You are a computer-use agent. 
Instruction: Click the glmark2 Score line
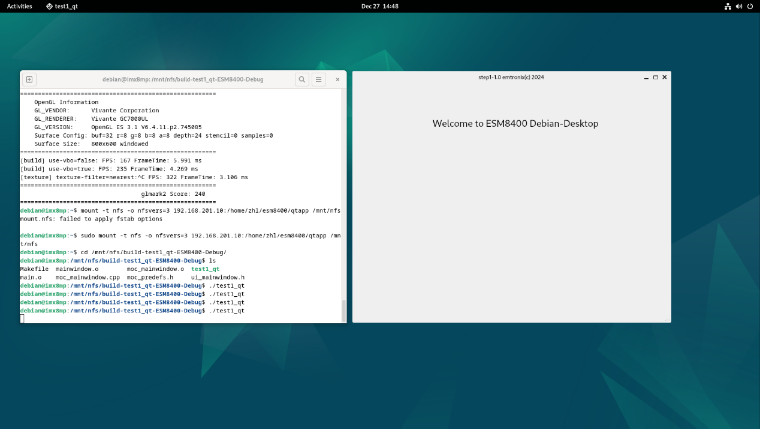(x=173, y=194)
